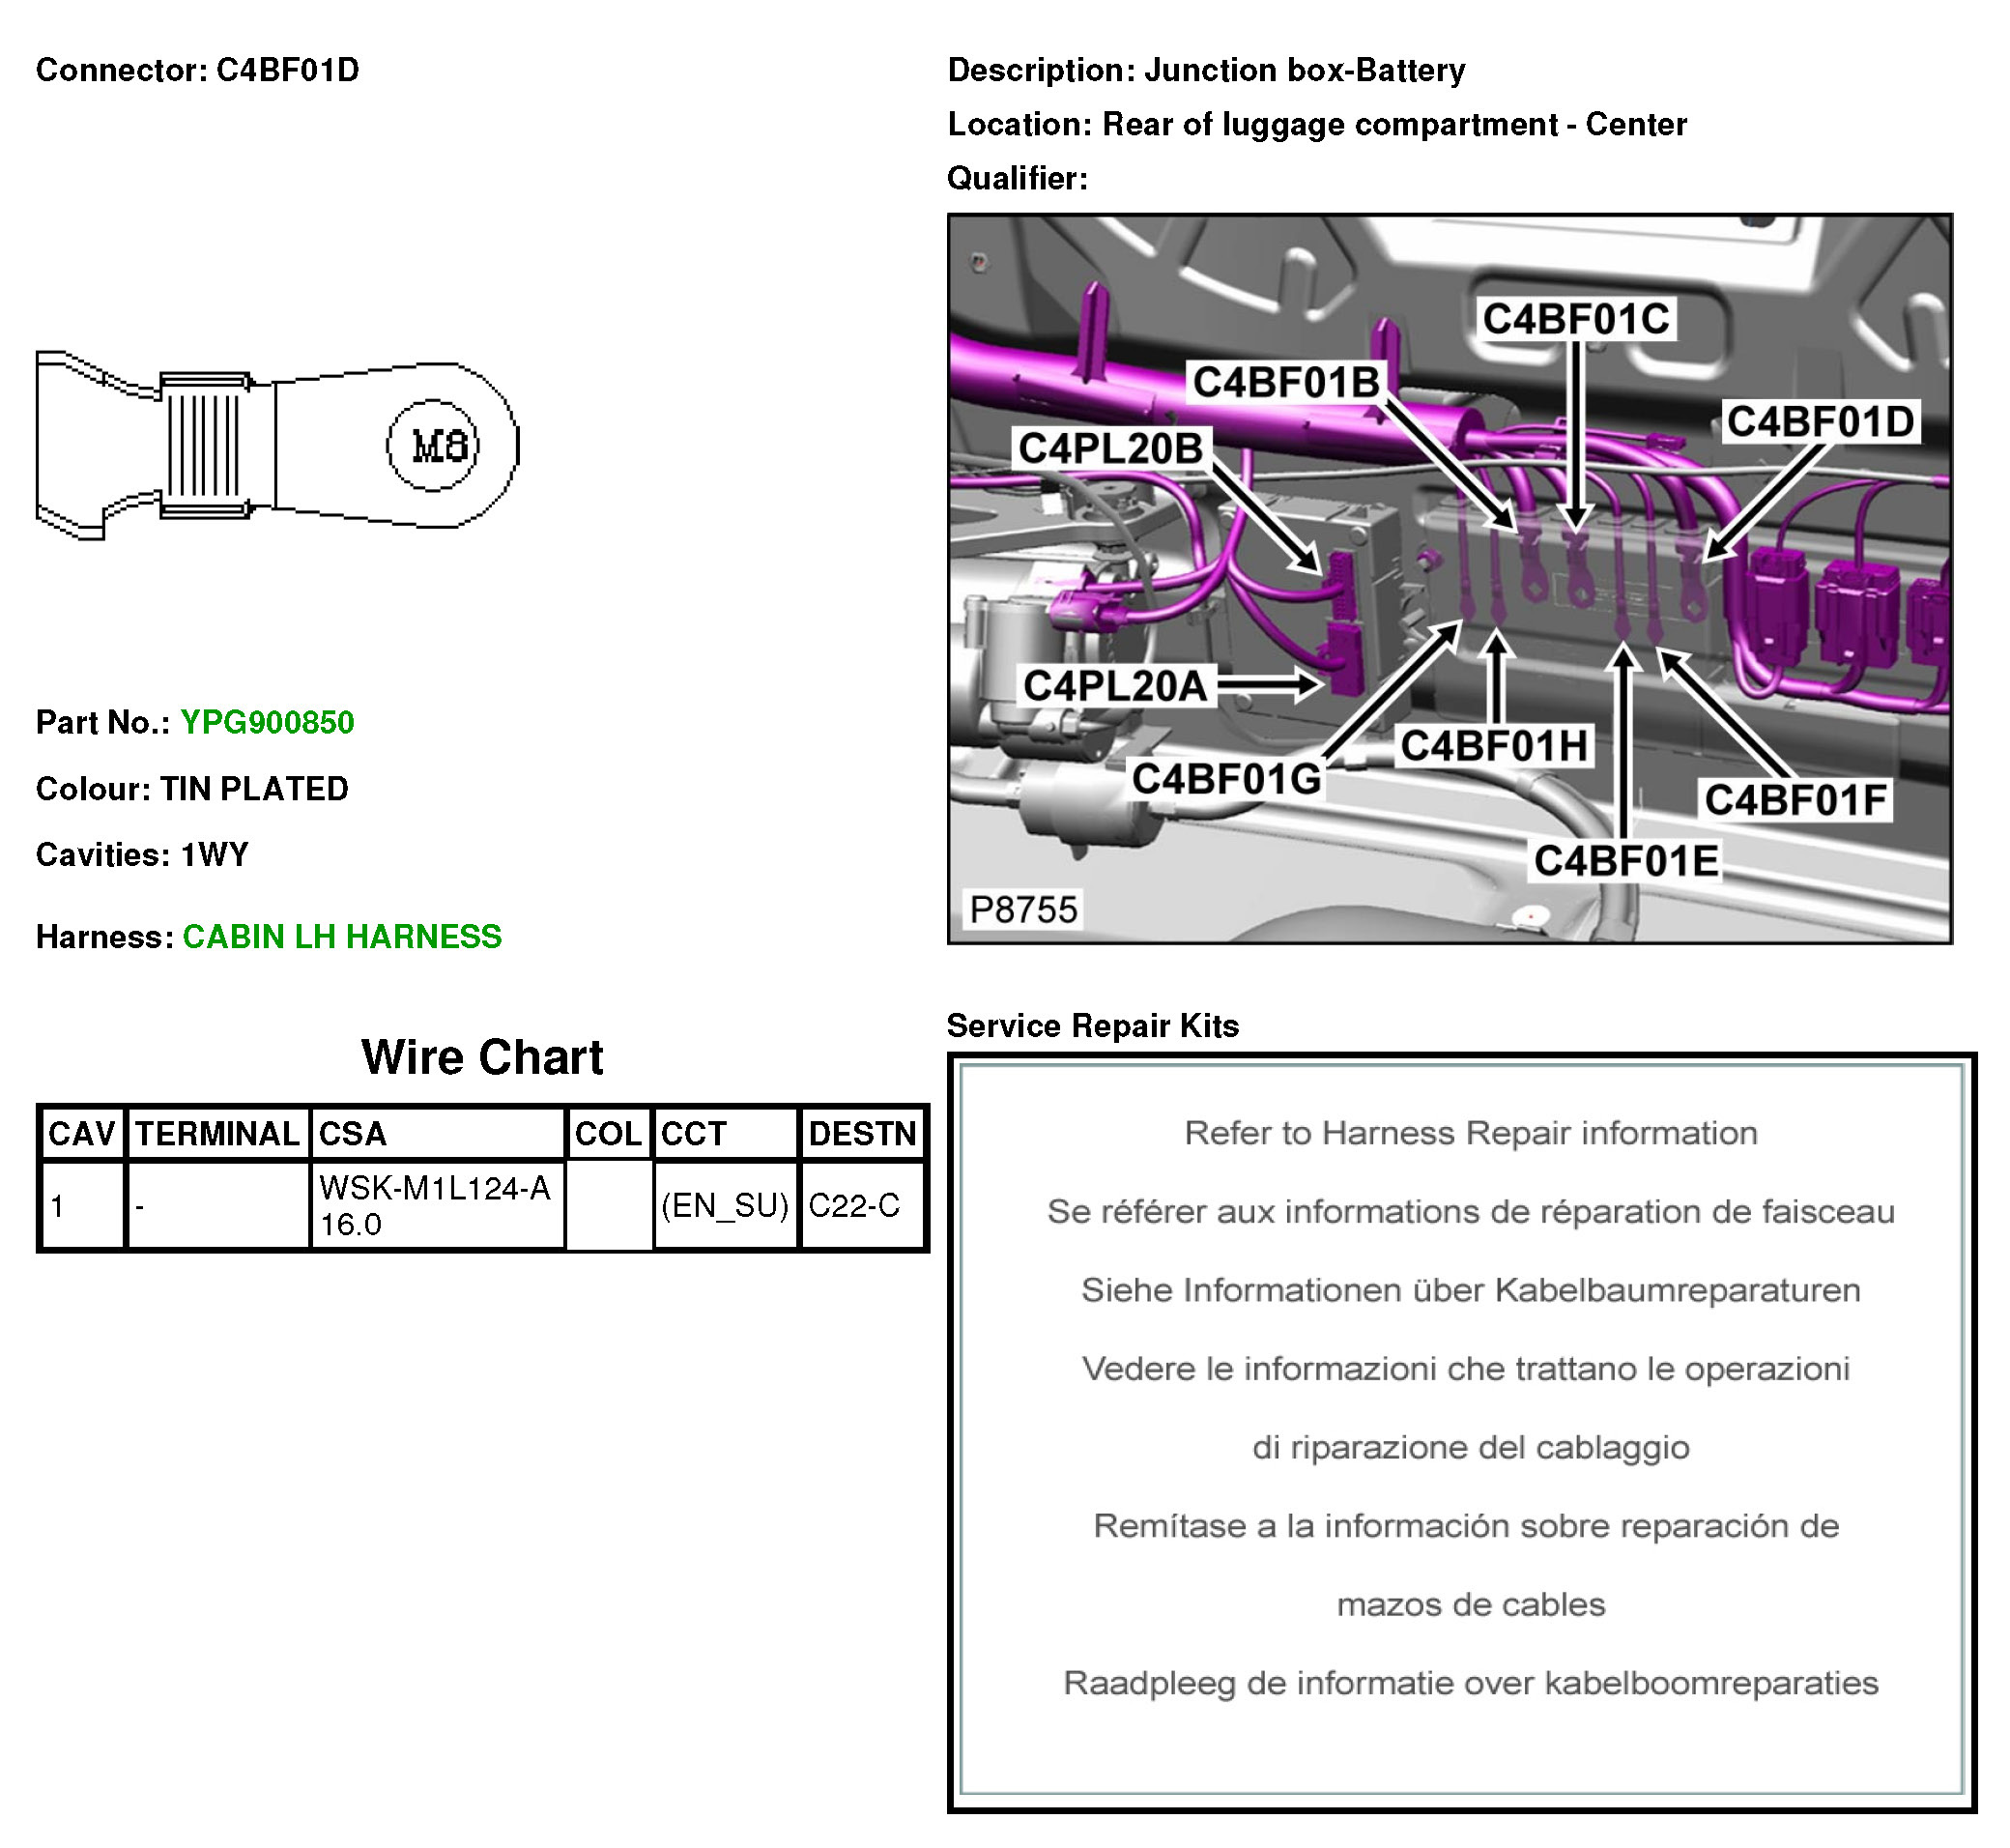Select the C4BF01B label in location image
The width and height of the screenshot is (2010, 1848).
pyautogui.click(x=1286, y=383)
